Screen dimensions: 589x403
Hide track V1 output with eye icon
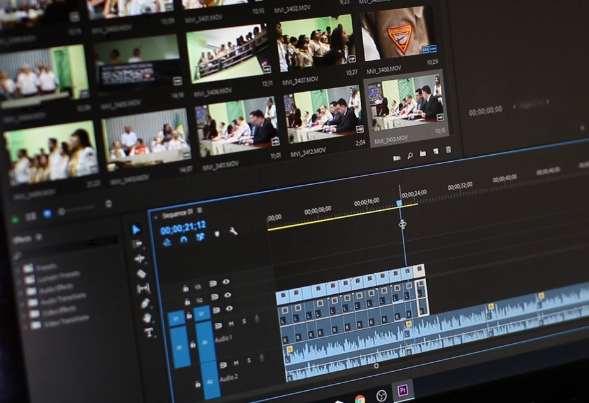coord(229,308)
